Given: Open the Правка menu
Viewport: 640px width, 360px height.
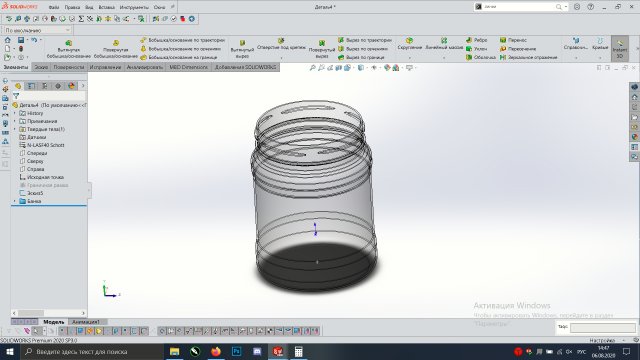Looking at the screenshot, I should tap(72, 7).
